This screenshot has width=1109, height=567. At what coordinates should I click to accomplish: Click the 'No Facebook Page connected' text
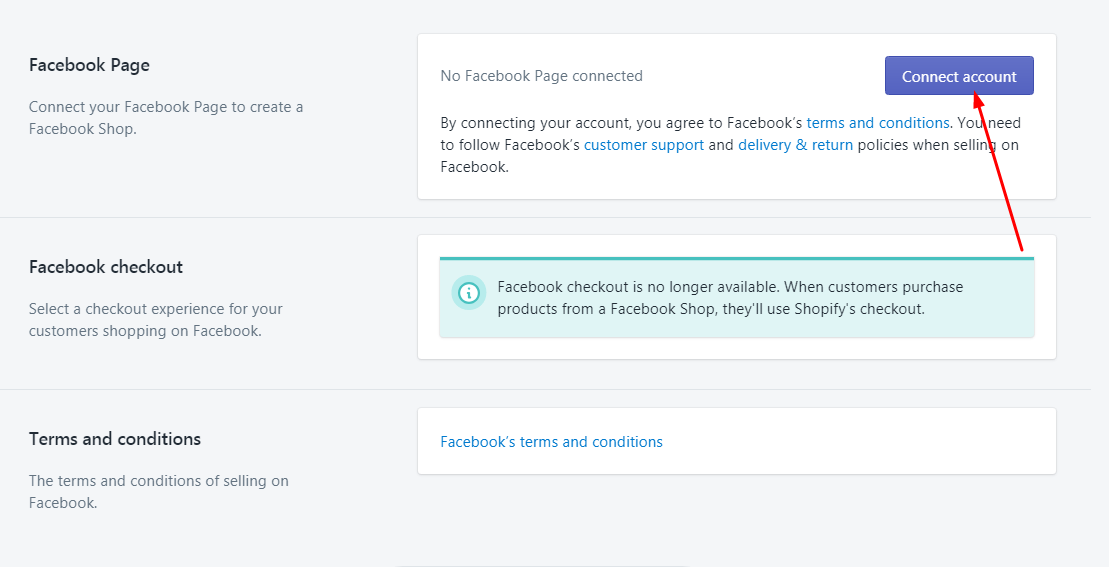[x=541, y=76]
